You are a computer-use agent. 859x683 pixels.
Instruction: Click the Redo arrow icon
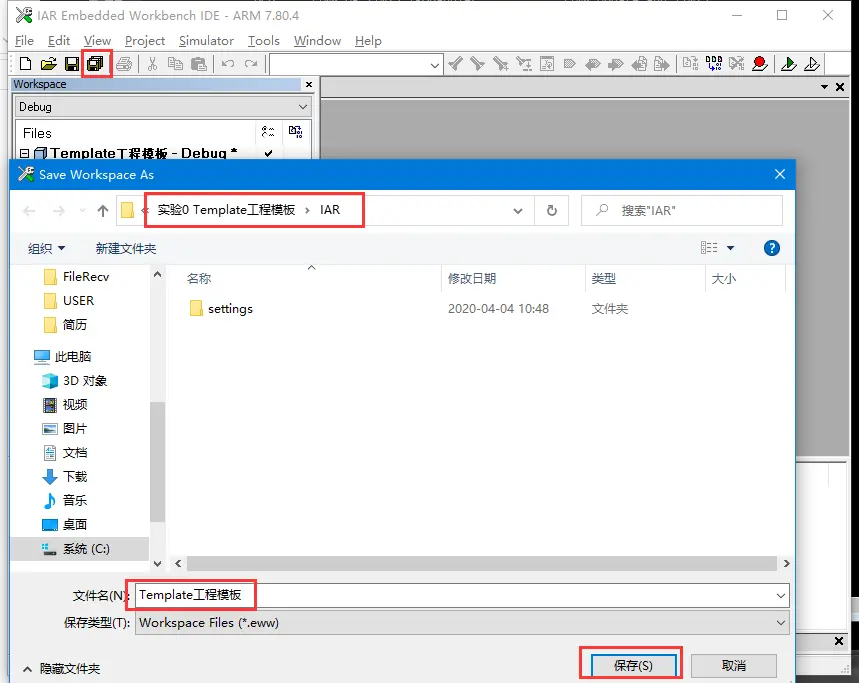(251, 64)
